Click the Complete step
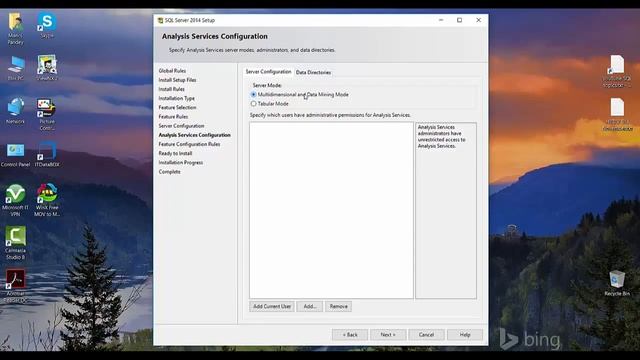This screenshot has width=640, height=360. point(169,172)
